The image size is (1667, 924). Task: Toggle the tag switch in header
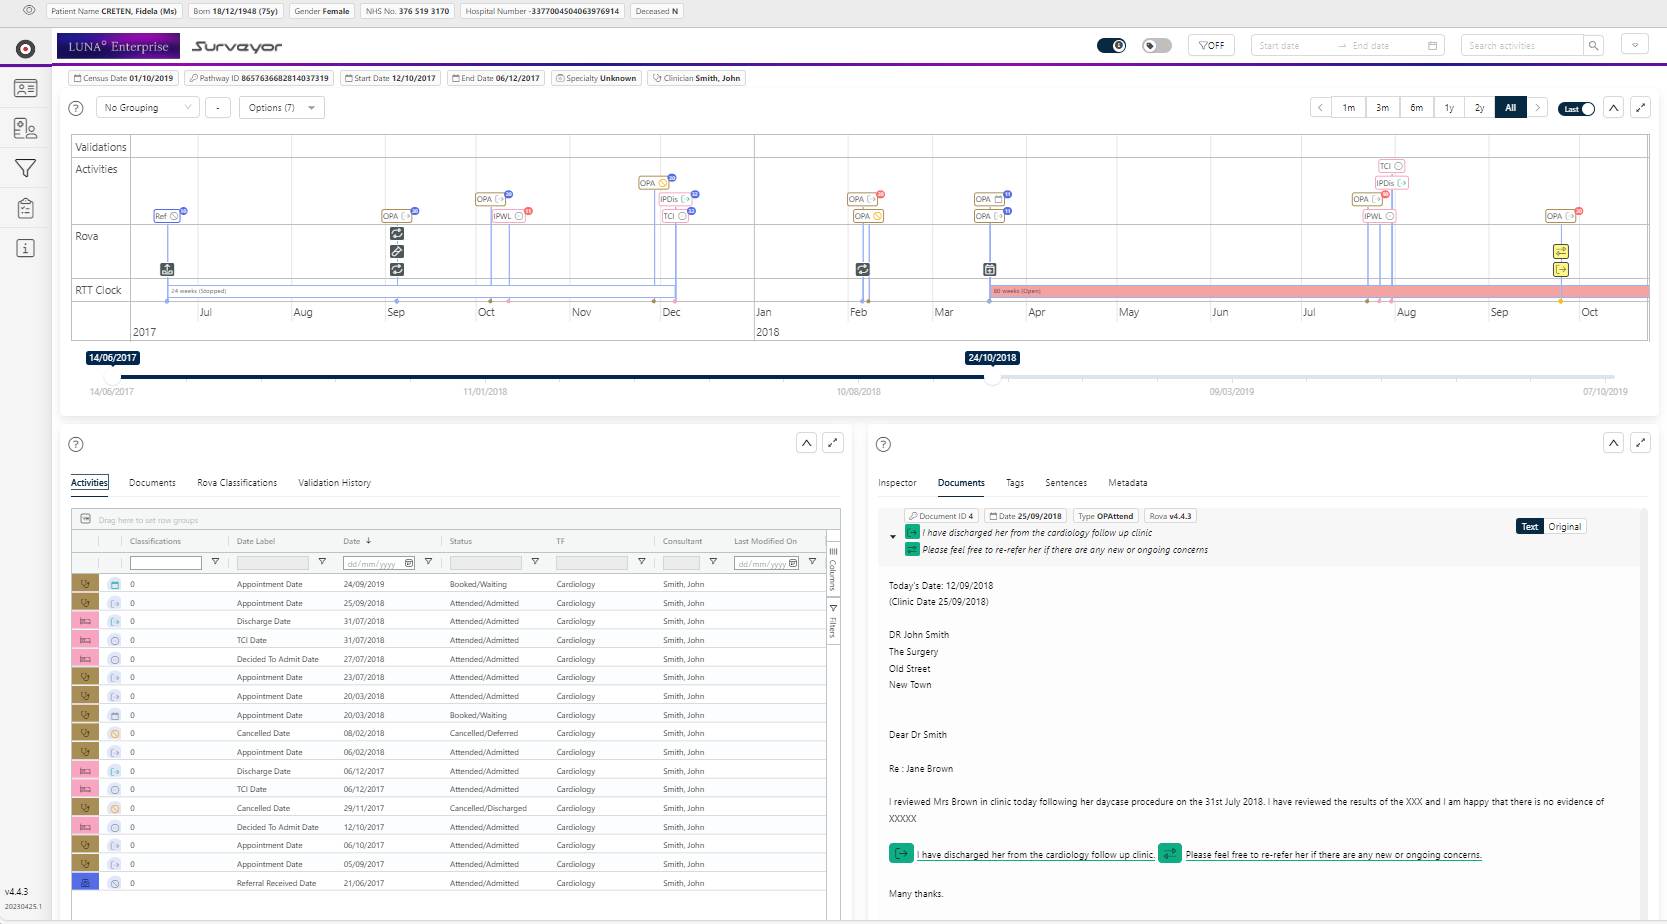coord(1156,46)
